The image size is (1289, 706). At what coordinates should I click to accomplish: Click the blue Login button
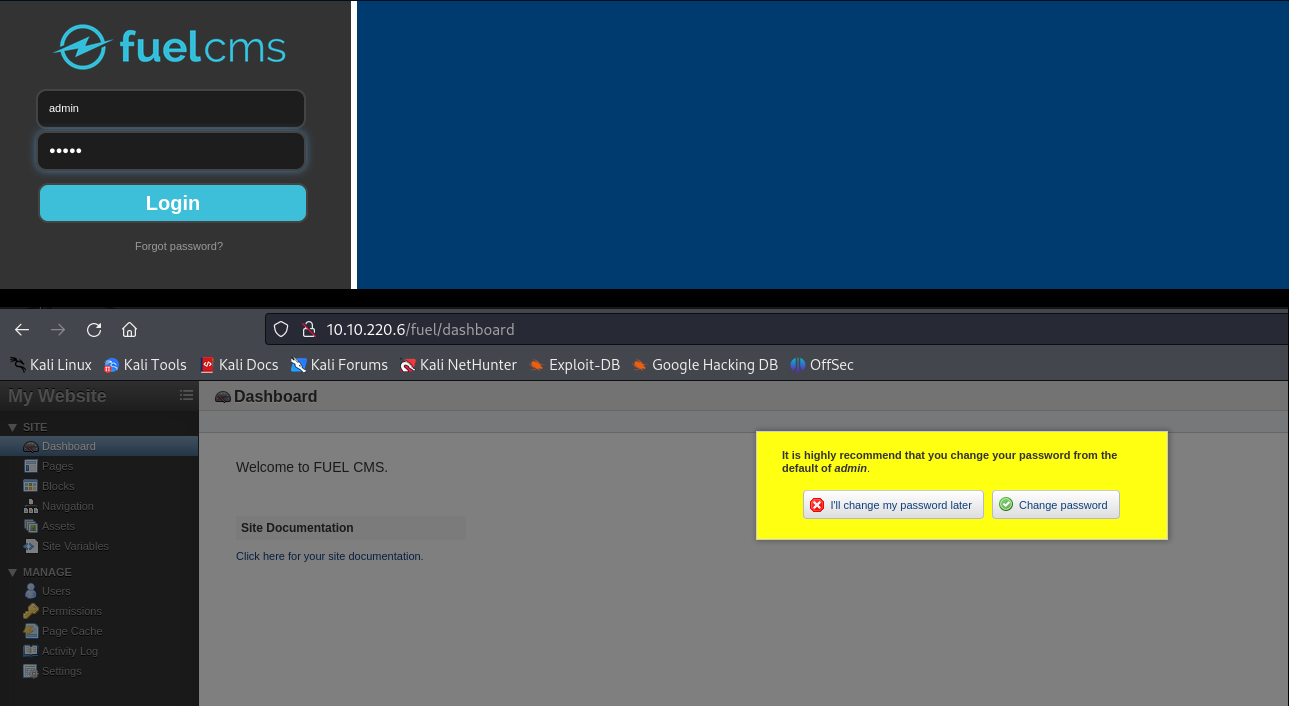pos(172,203)
